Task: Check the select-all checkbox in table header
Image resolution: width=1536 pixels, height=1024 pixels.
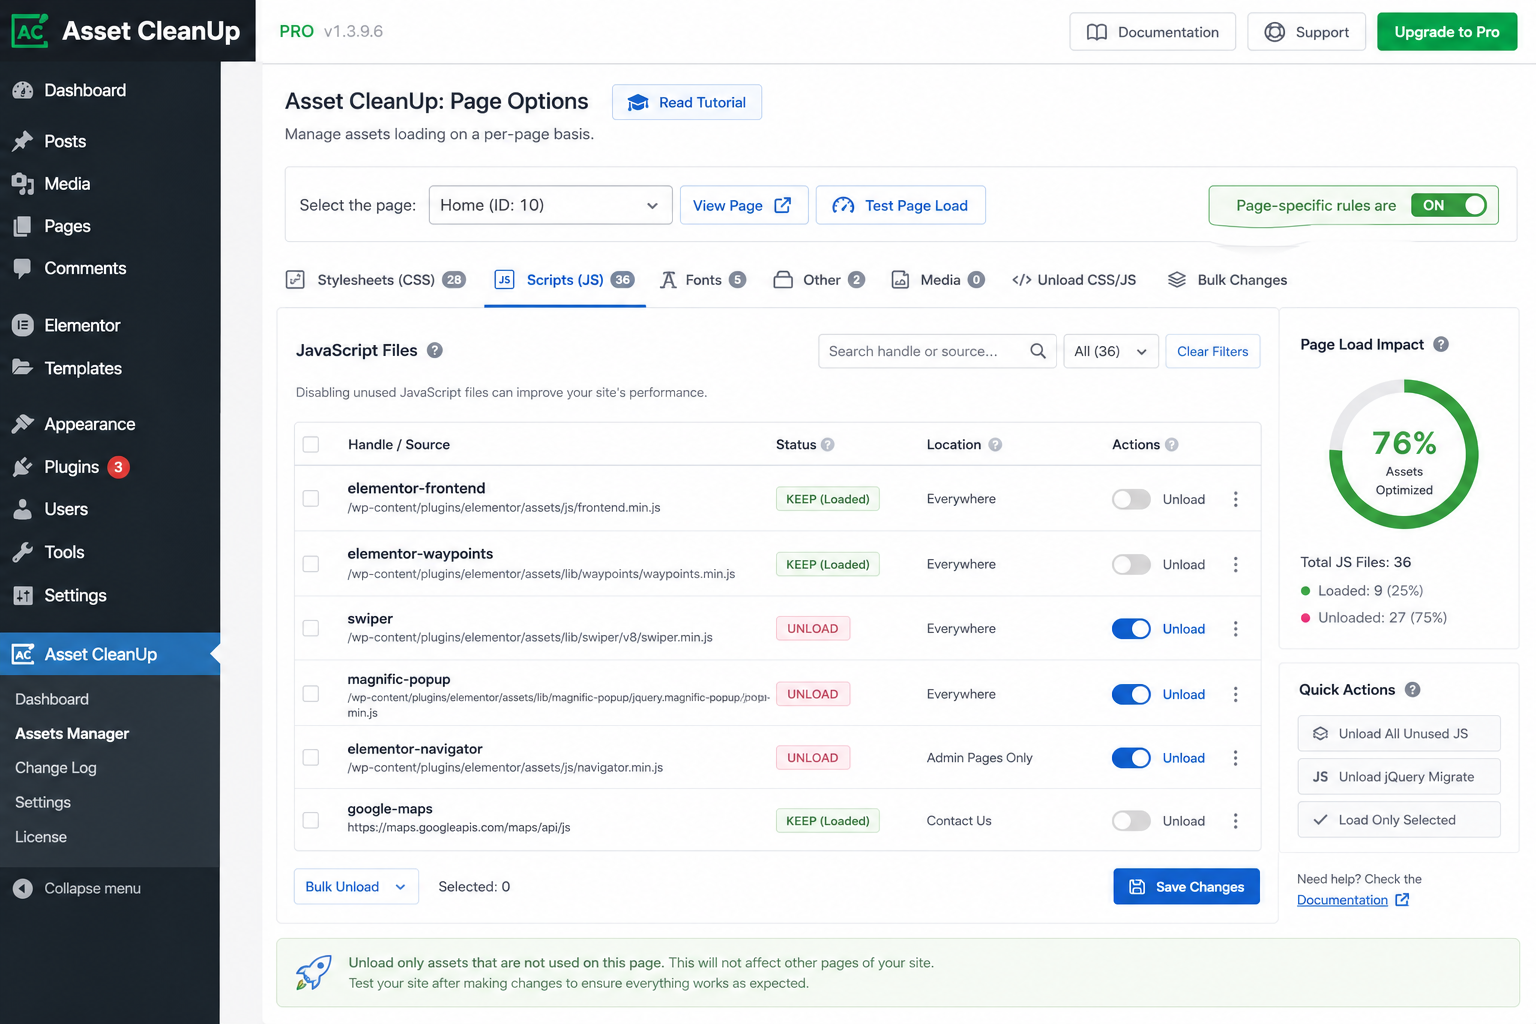Action: 311,445
